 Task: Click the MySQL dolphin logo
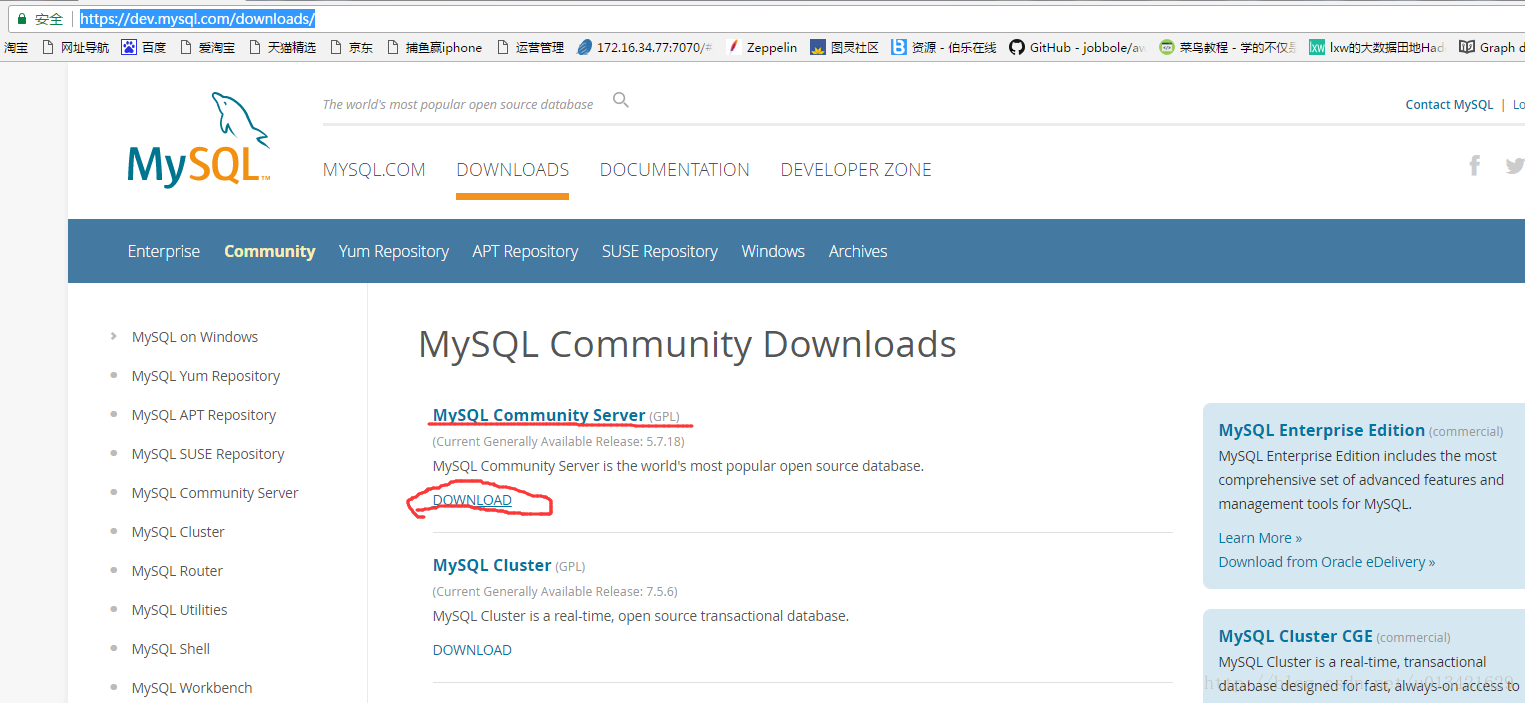pyautogui.click(x=199, y=140)
